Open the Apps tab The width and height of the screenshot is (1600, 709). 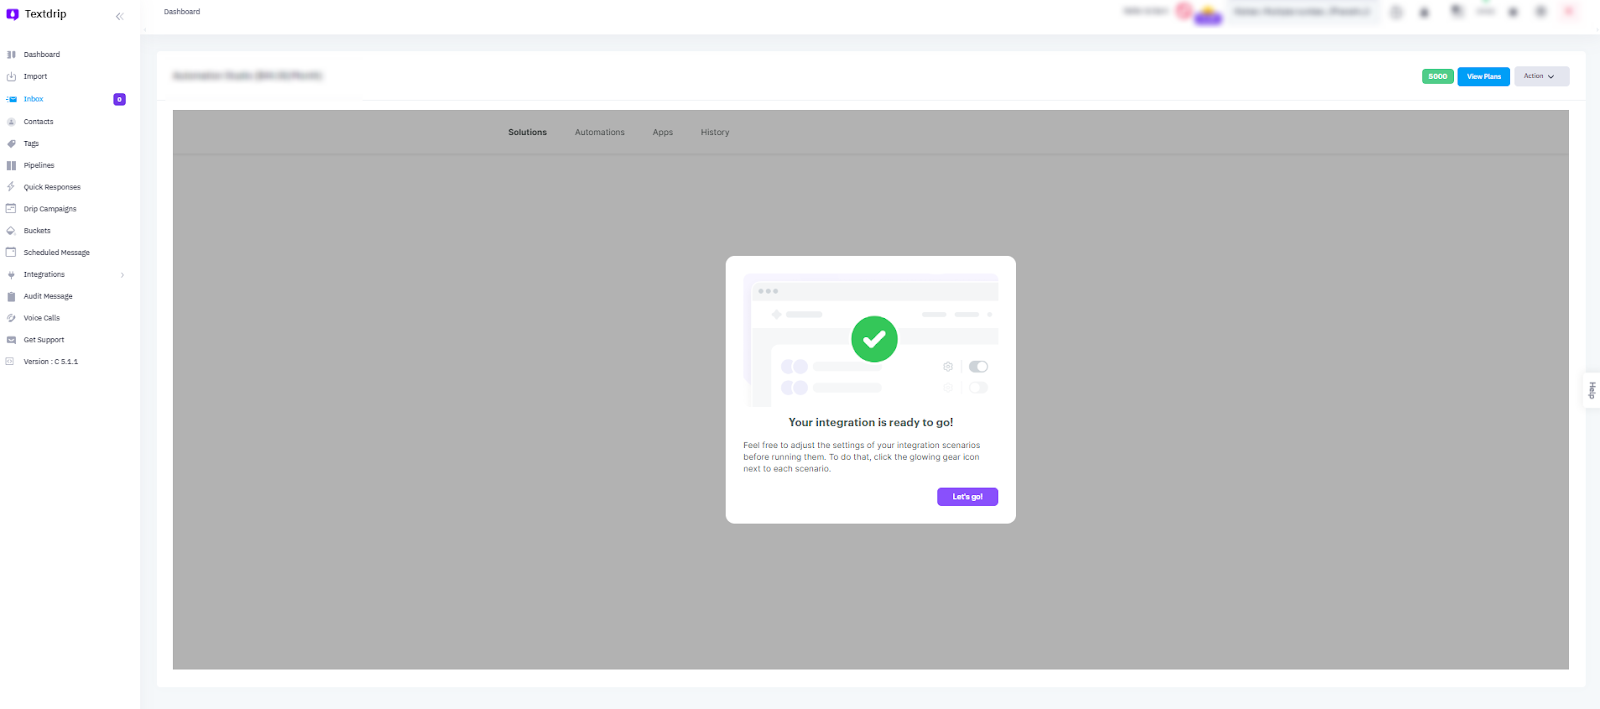coord(663,132)
